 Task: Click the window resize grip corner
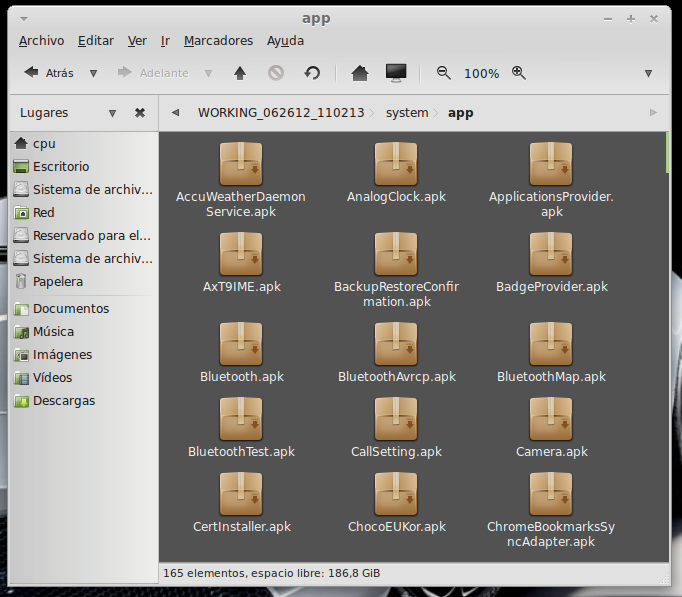point(664,578)
